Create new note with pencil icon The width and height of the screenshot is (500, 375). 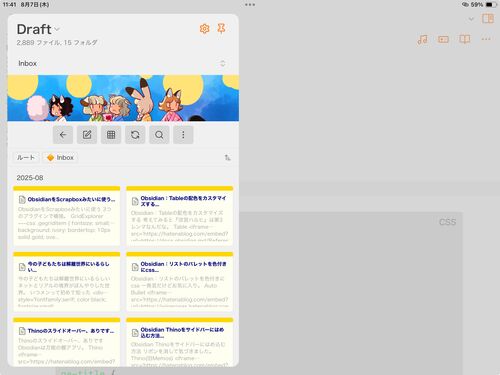click(x=87, y=135)
